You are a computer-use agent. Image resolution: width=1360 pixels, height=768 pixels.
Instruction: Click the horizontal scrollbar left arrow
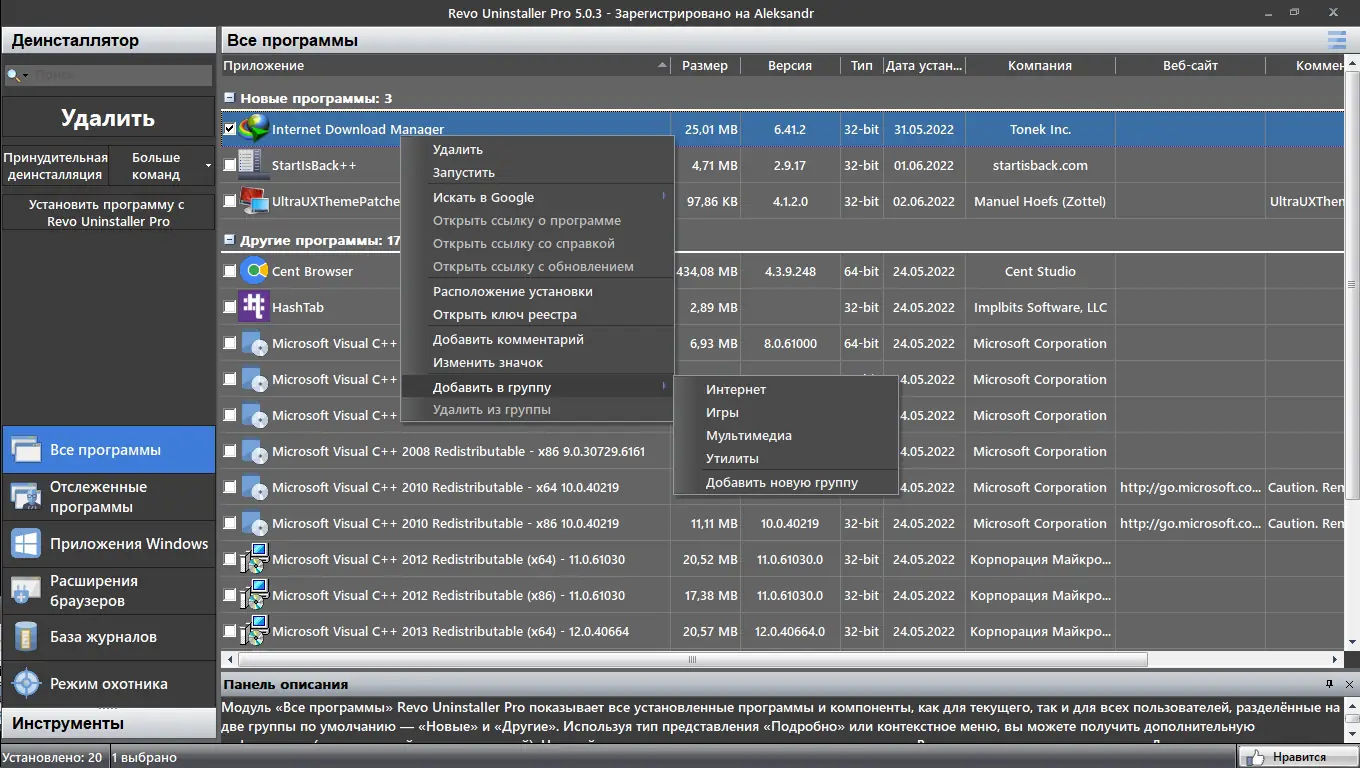click(229, 660)
